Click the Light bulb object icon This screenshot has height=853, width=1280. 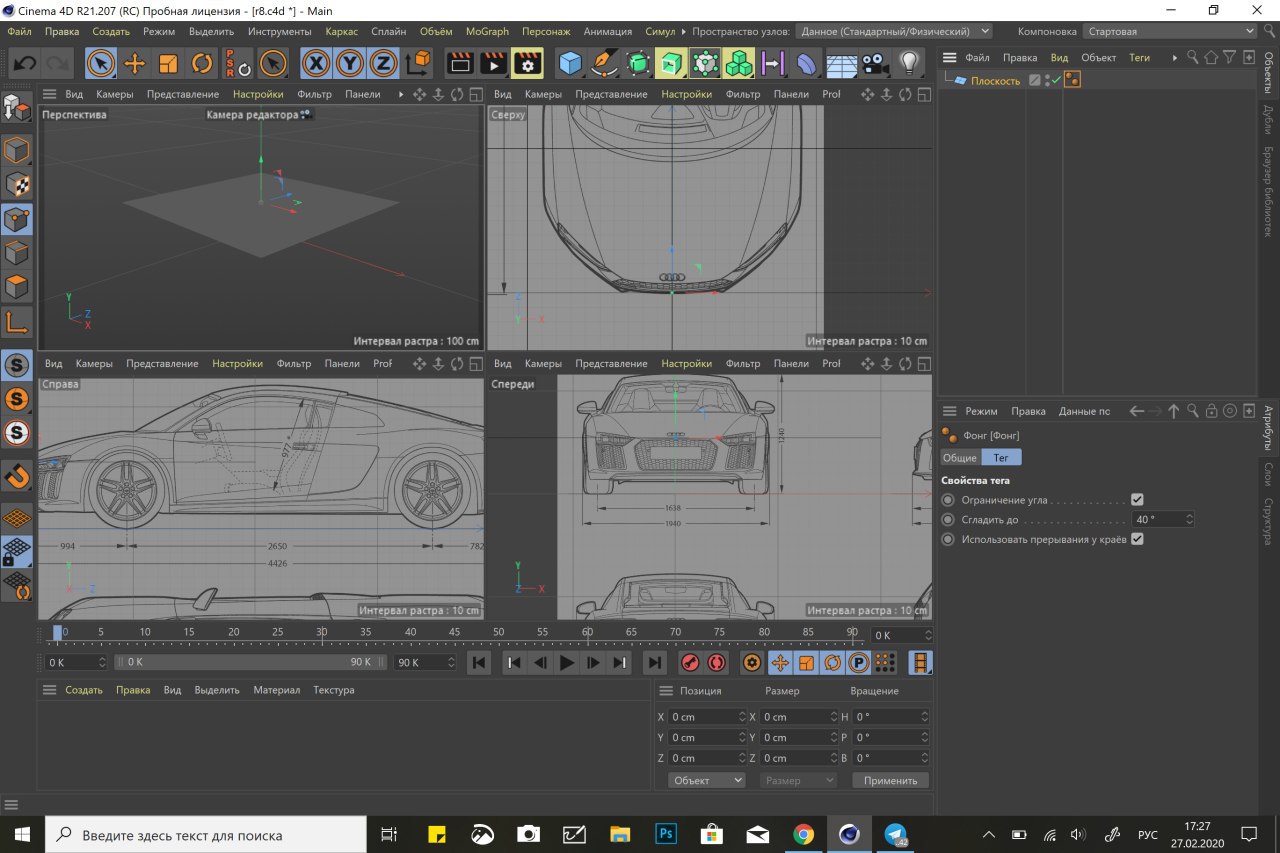908,64
